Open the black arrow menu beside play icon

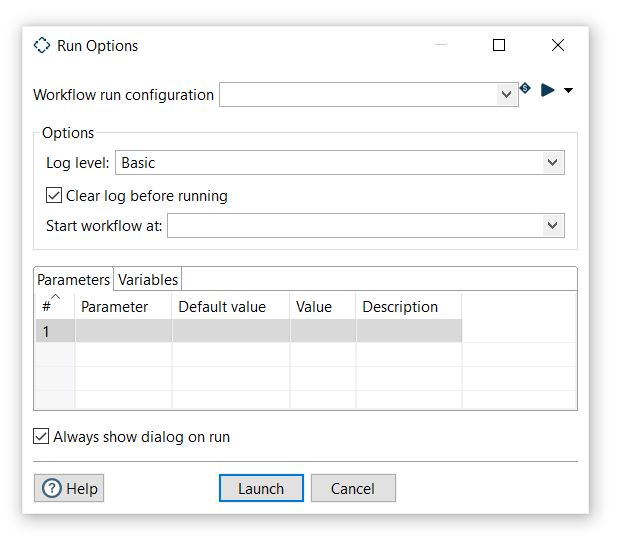569,90
